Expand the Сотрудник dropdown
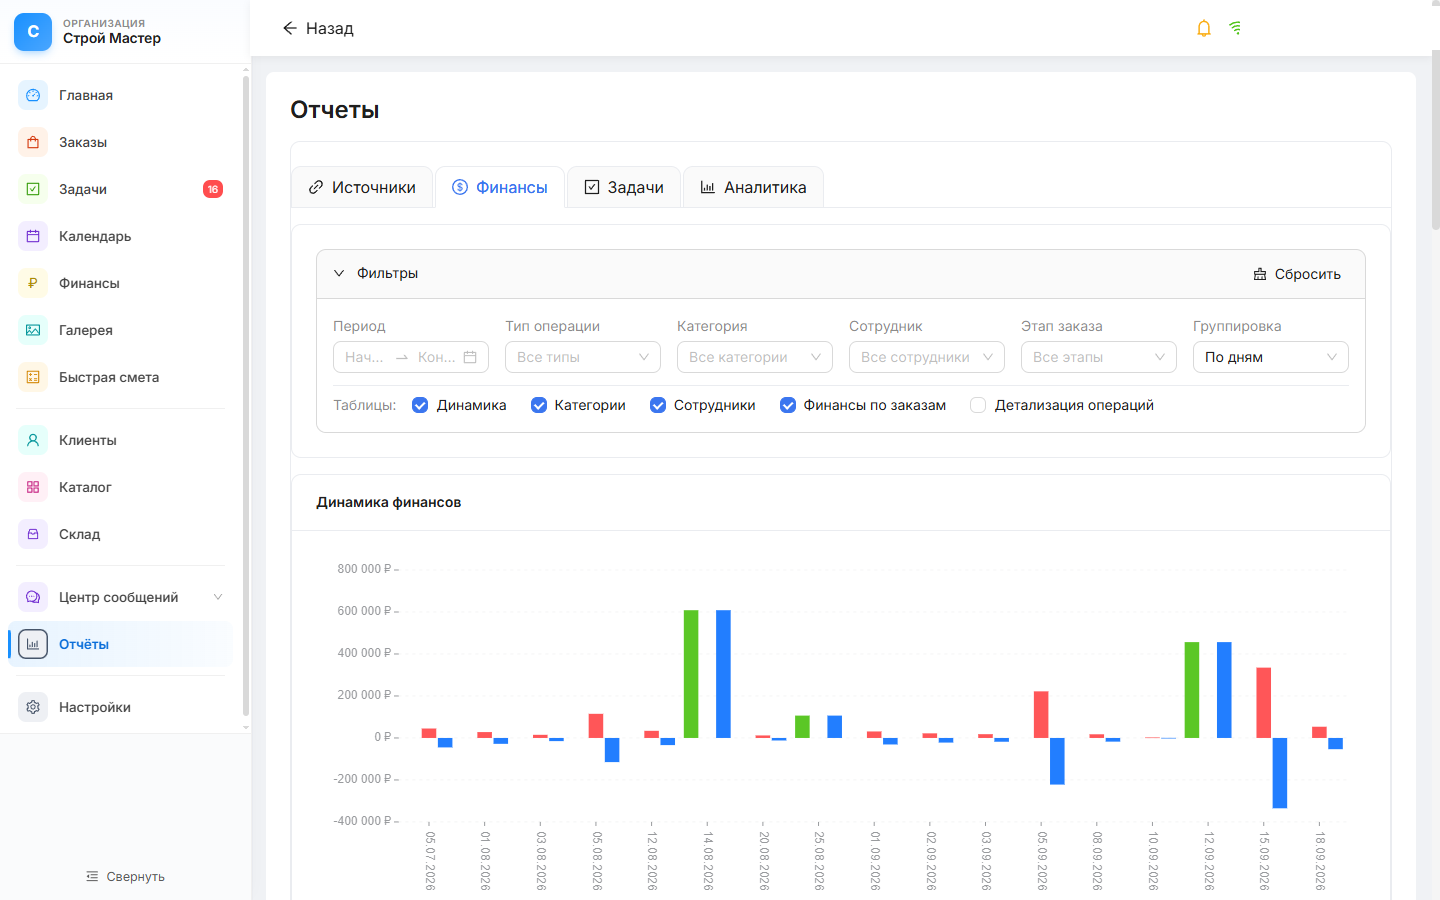 [x=927, y=357]
